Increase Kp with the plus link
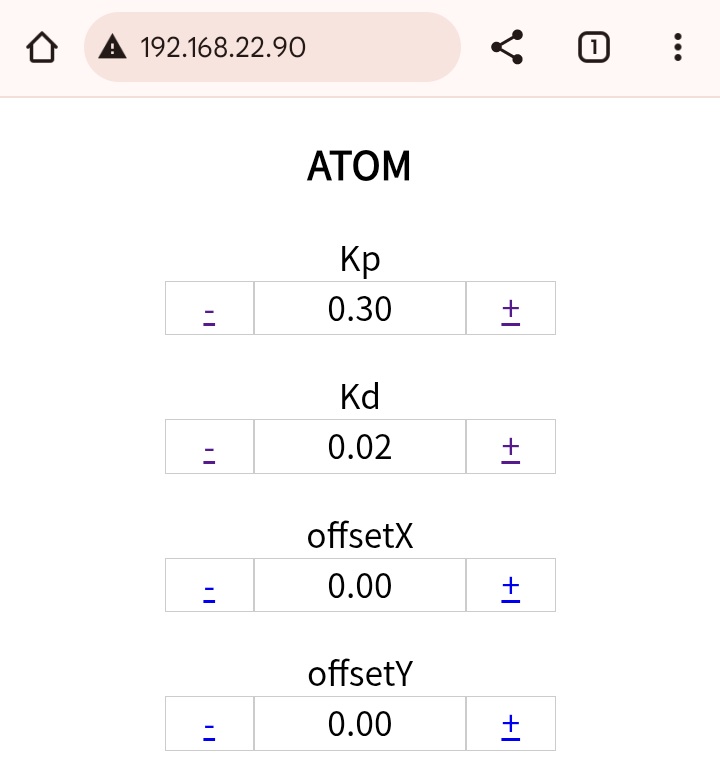Image resolution: width=720 pixels, height=777 pixels. [511, 313]
